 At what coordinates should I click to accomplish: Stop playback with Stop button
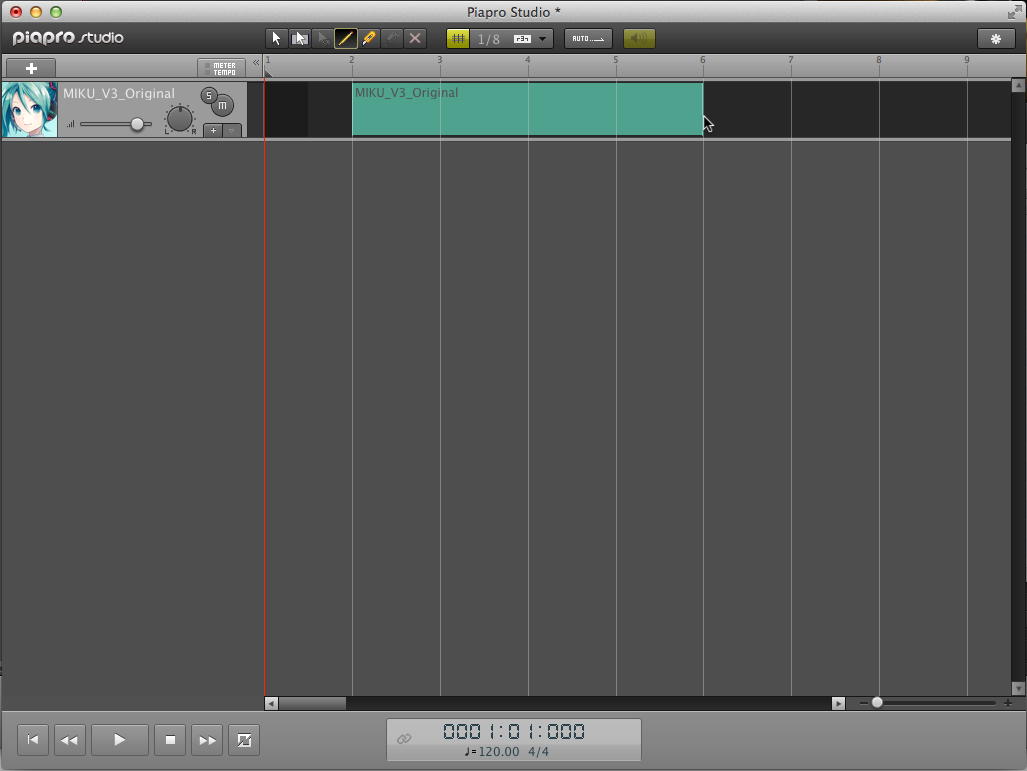tap(170, 740)
